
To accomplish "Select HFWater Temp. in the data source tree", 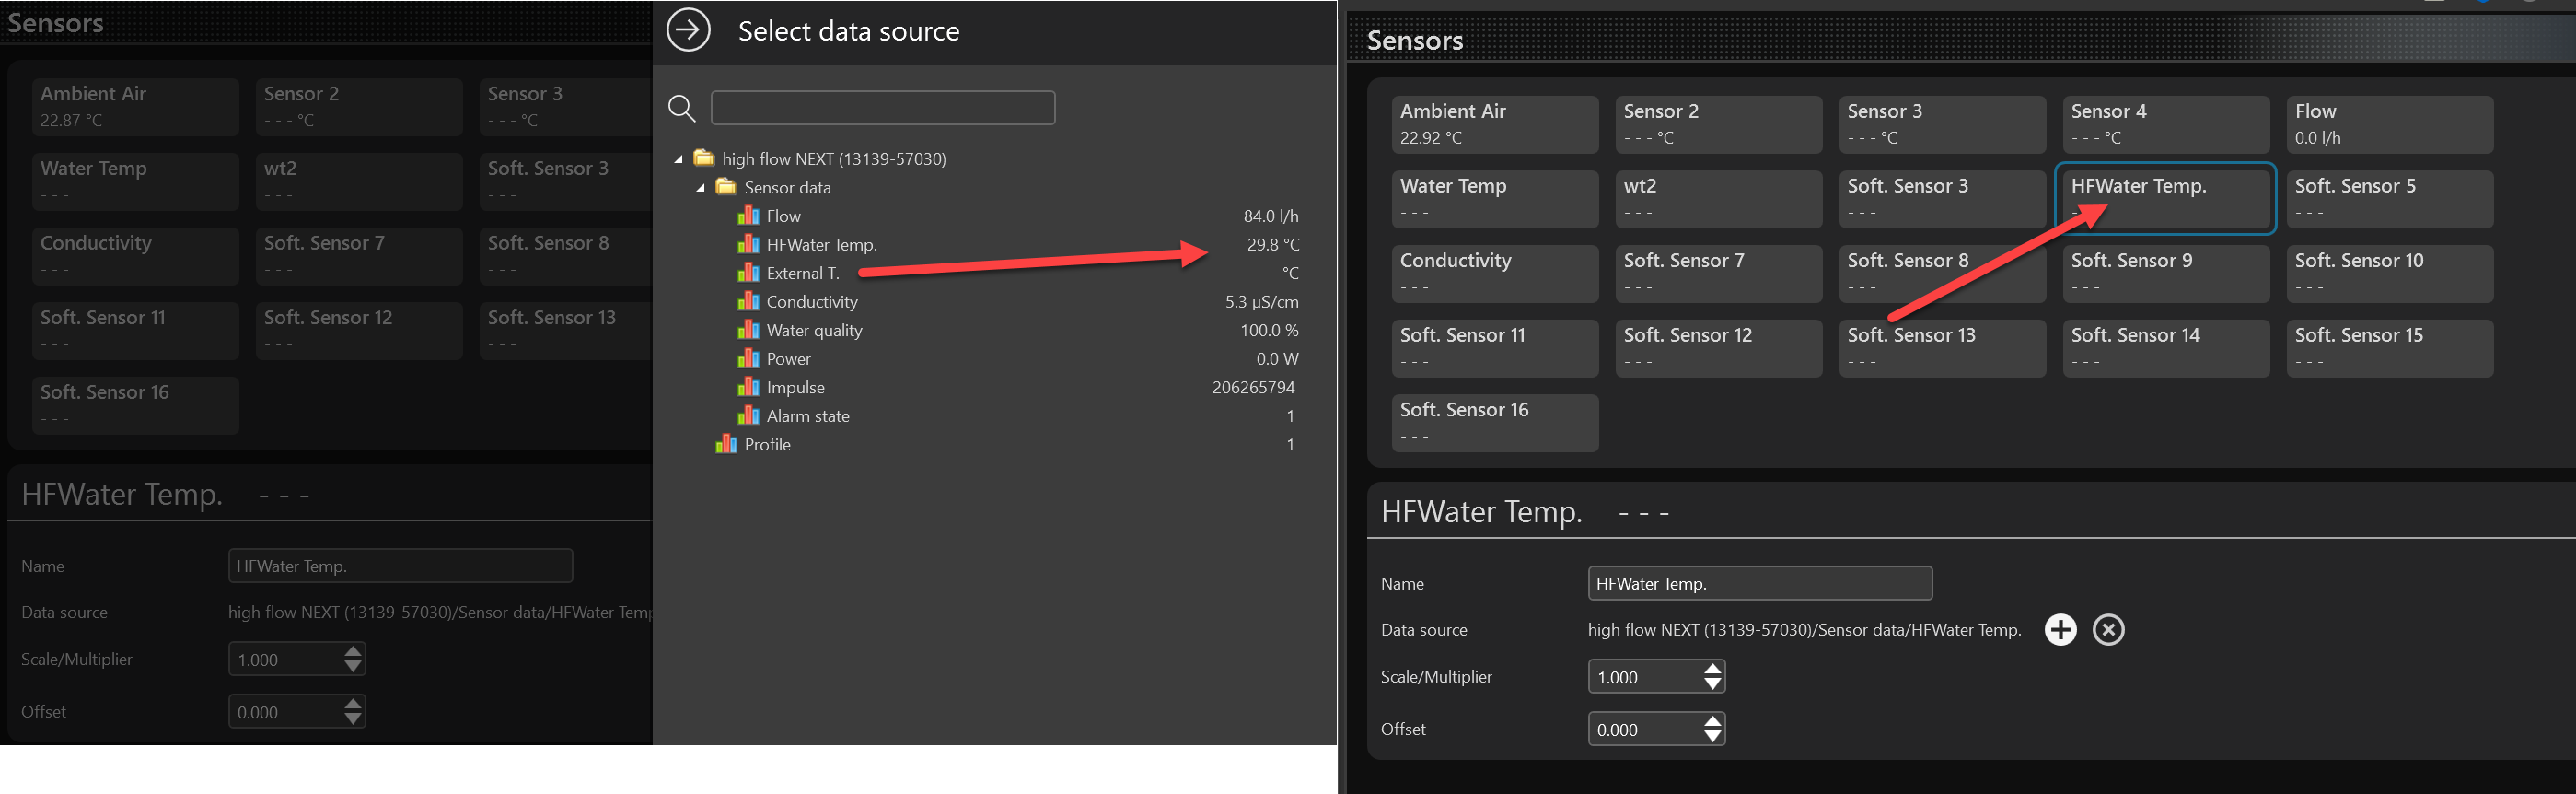I will [821, 245].
